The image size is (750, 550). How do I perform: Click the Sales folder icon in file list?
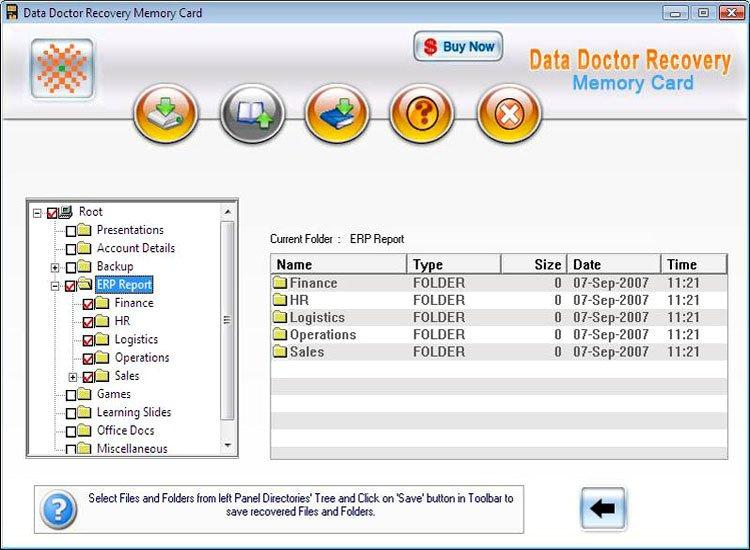(x=280, y=352)
